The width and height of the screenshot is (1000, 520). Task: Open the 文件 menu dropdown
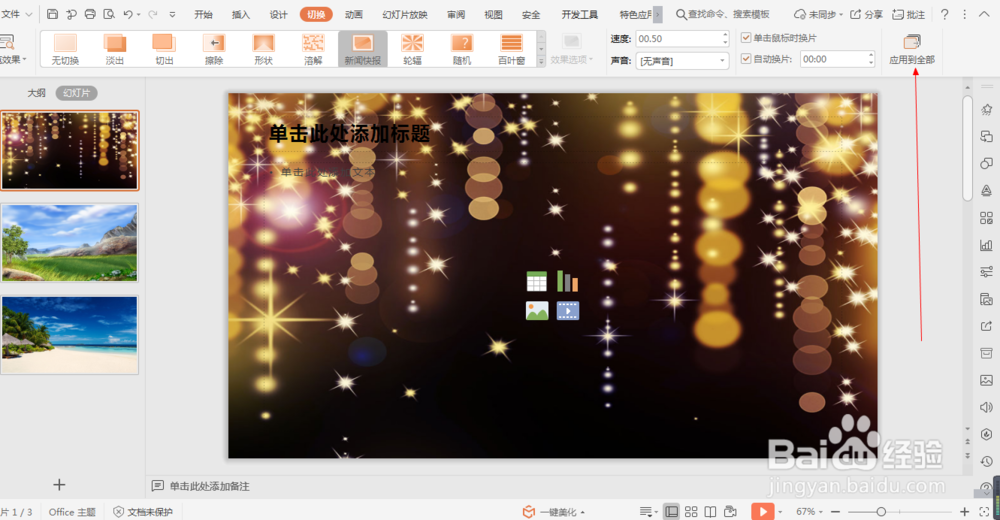[16, 14]
